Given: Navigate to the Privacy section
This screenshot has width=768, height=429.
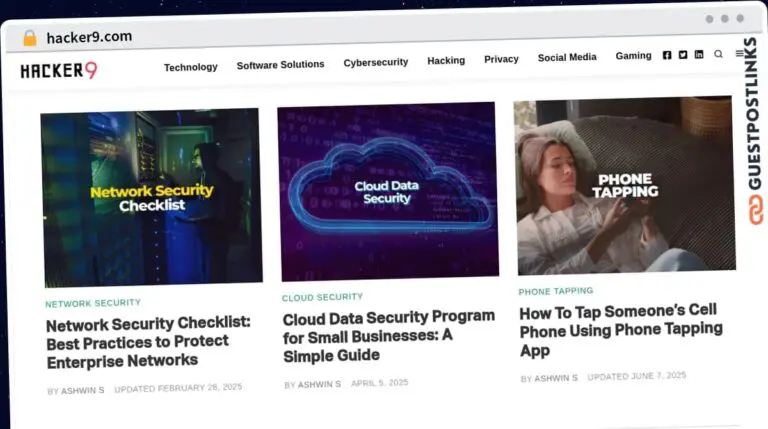Looking at the screenshot, I should [x=501, y=59].
